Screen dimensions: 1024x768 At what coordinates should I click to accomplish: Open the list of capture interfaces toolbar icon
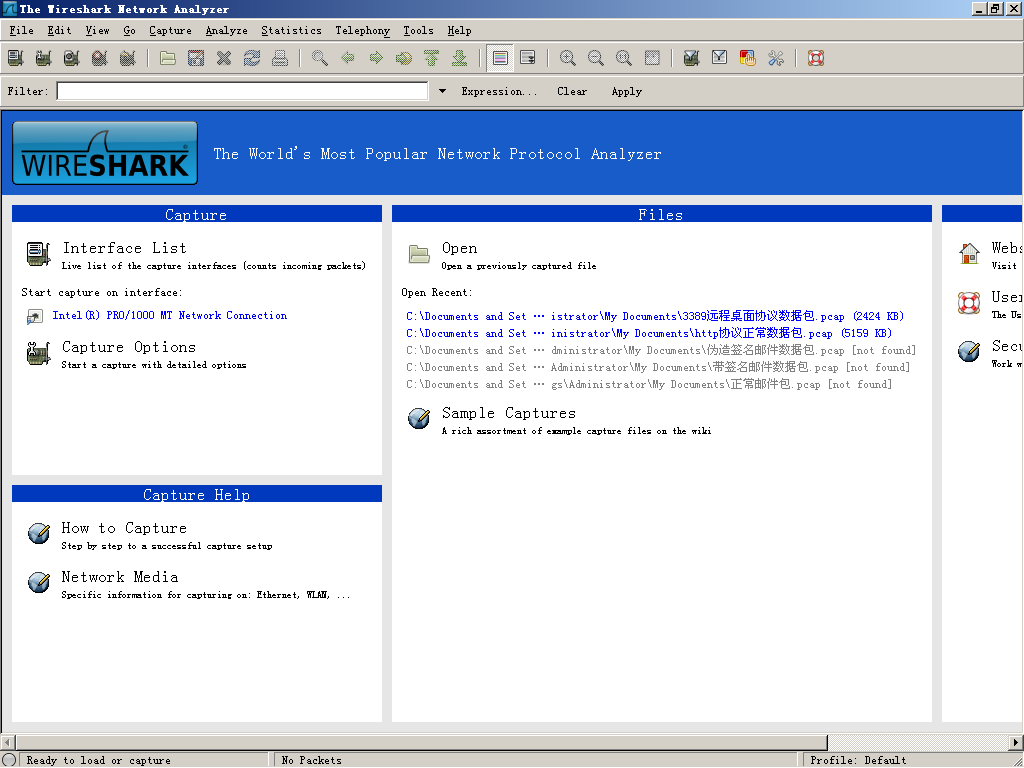point(16,58)
